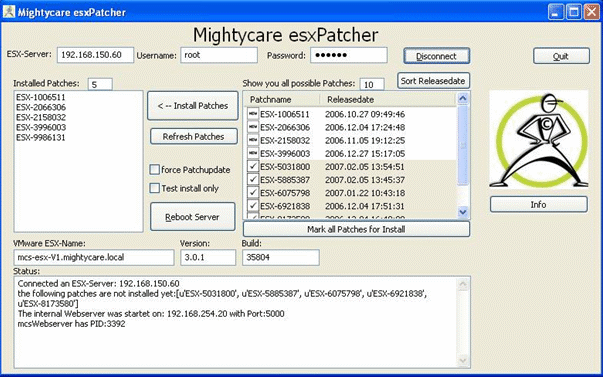The height and width of the screenshot is (377, 604).
Task: Click Status box scrollbar up arrow
Action: tap(463, 284)
